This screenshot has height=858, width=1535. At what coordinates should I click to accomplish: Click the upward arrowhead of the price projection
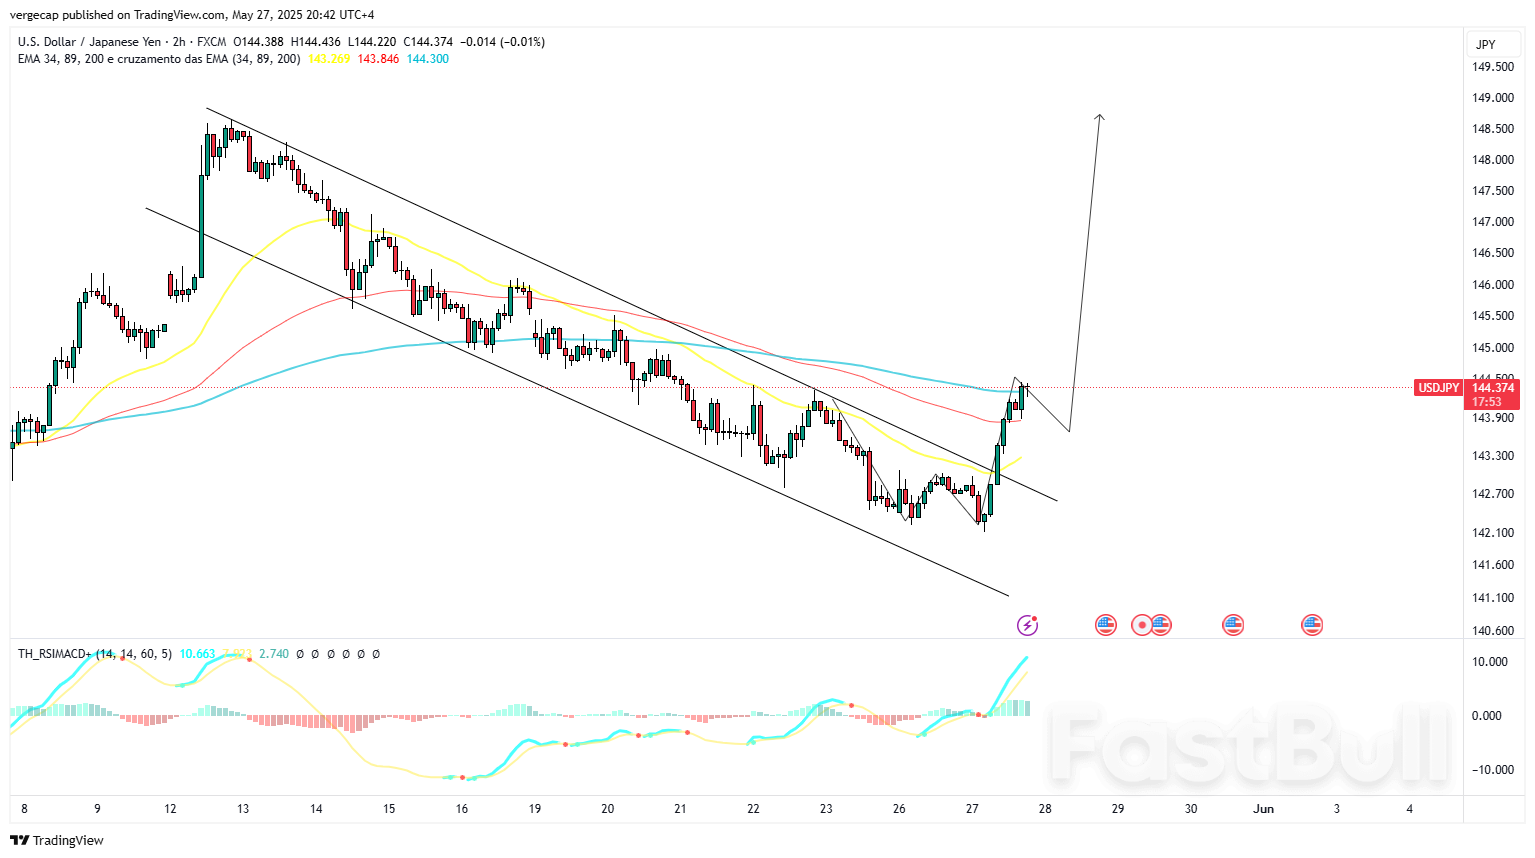tap(1100, 118)
